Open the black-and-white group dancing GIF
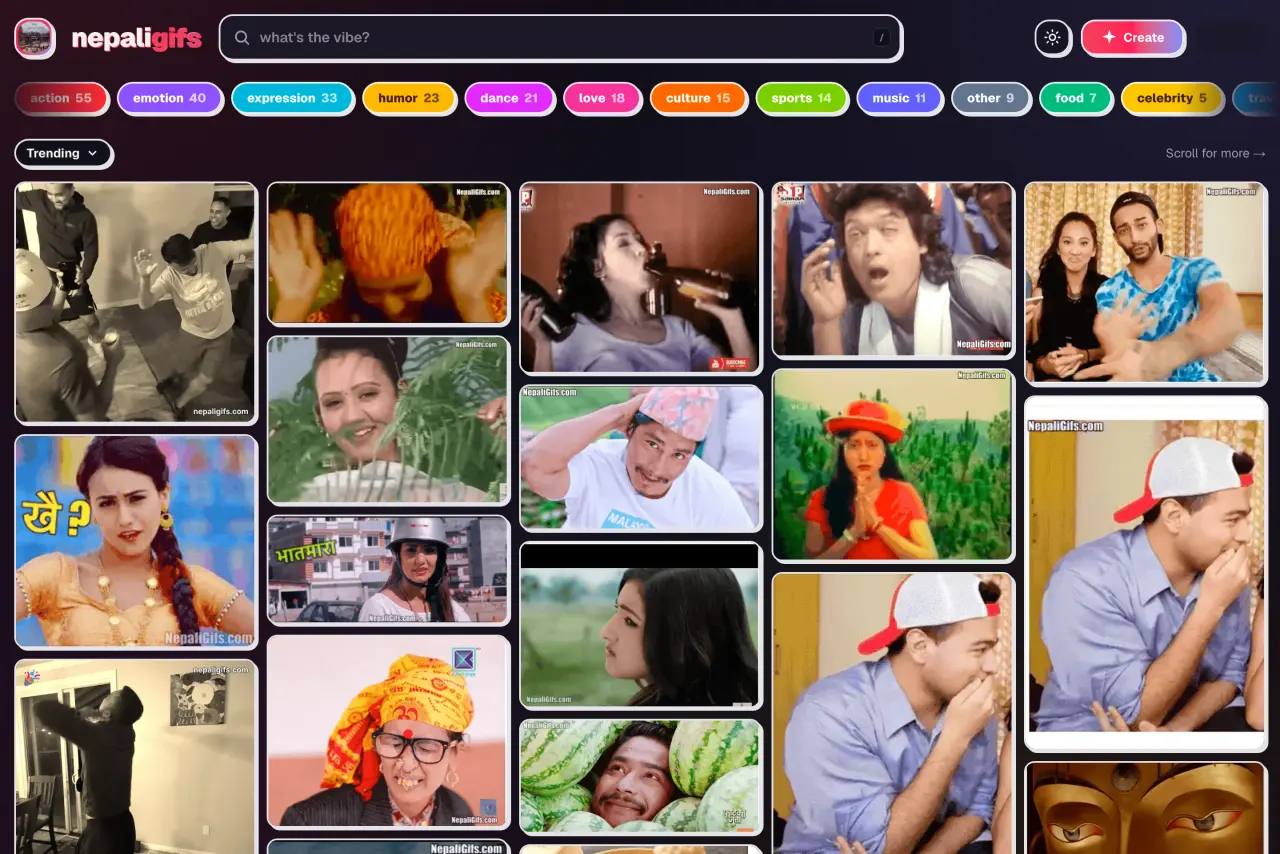Image resolution: width=1280 pixels, height=854 pixels. point(136,303)
